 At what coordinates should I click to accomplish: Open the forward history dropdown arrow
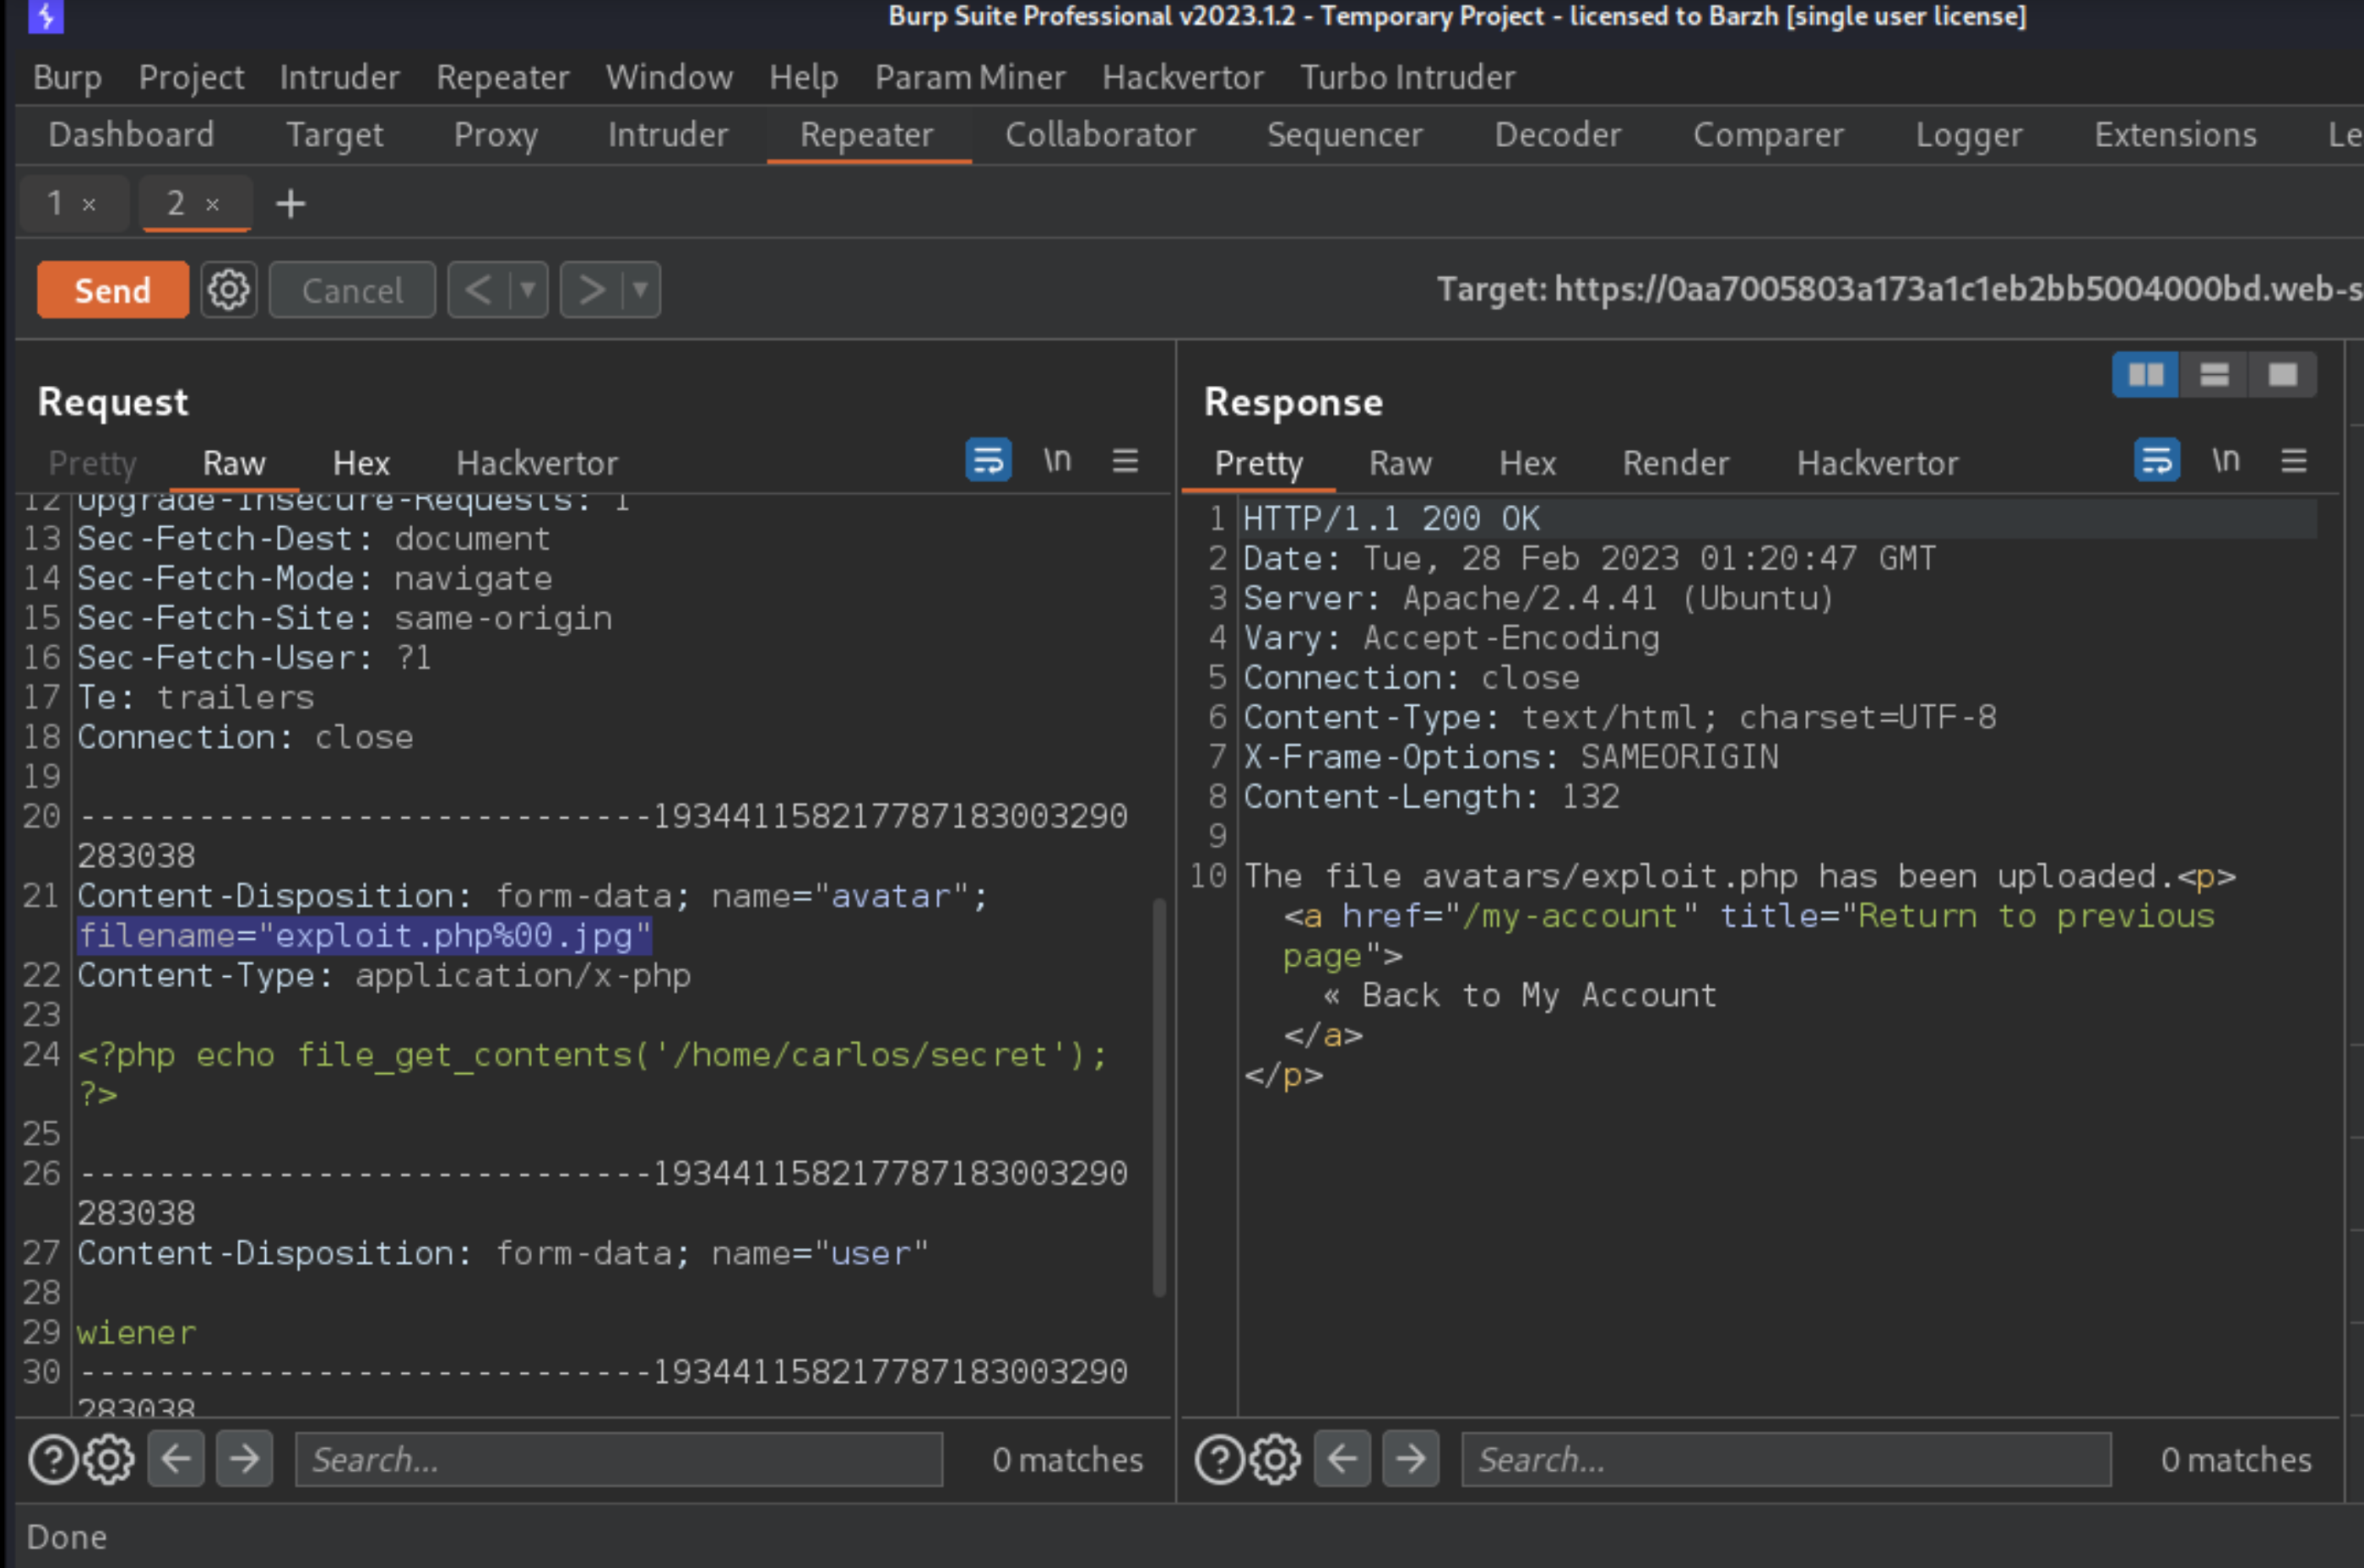click(x=641, y=290)
